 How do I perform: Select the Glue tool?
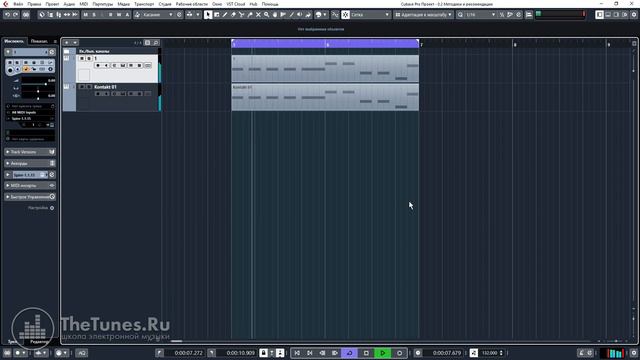(250, 15)
